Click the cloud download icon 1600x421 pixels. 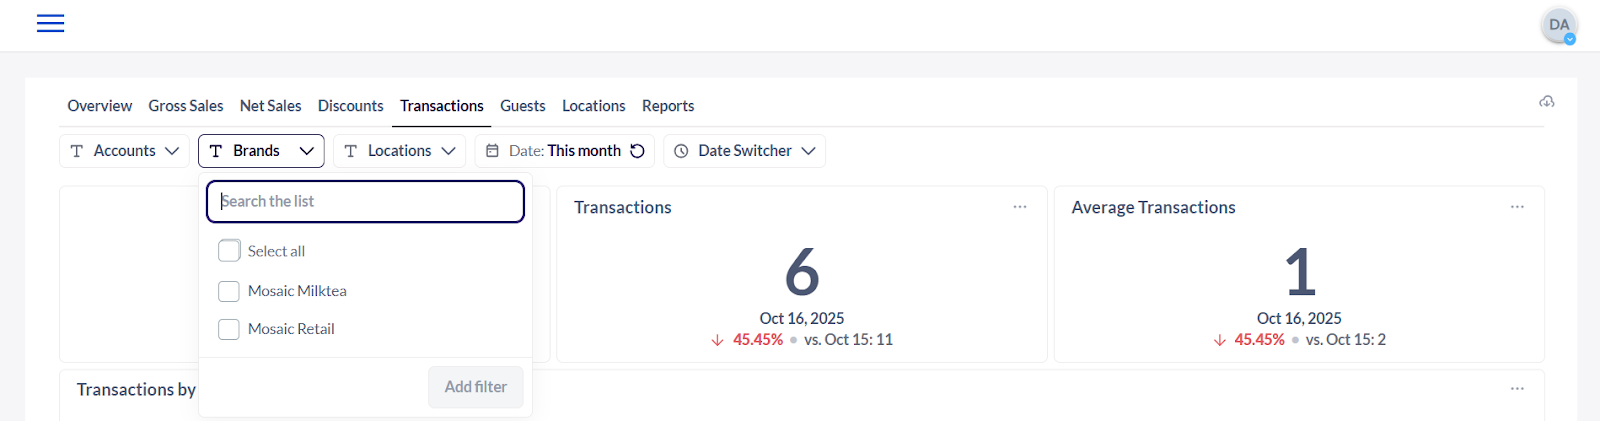(x=1546, y=102)
